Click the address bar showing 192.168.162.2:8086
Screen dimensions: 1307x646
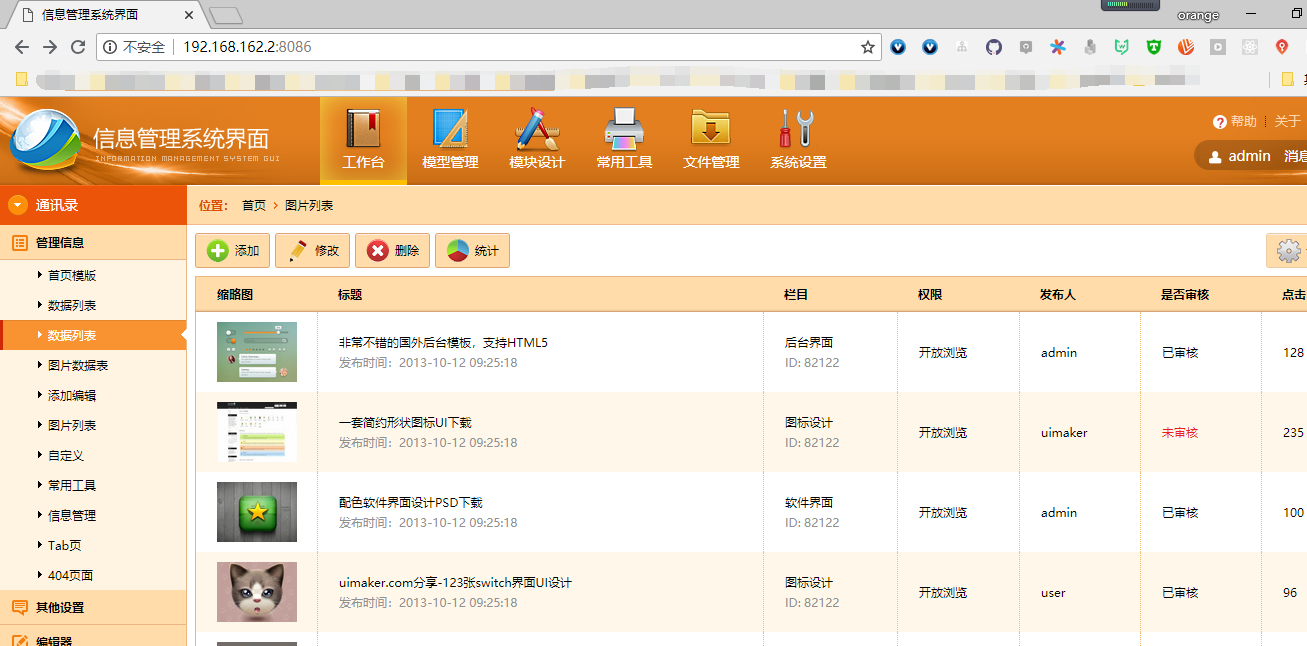490,47
